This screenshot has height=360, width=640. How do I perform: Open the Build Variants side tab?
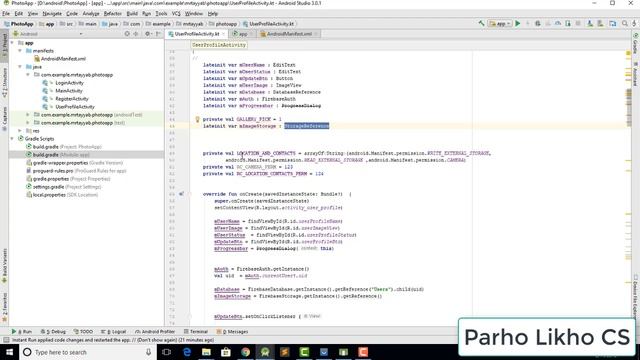point(4,265)
